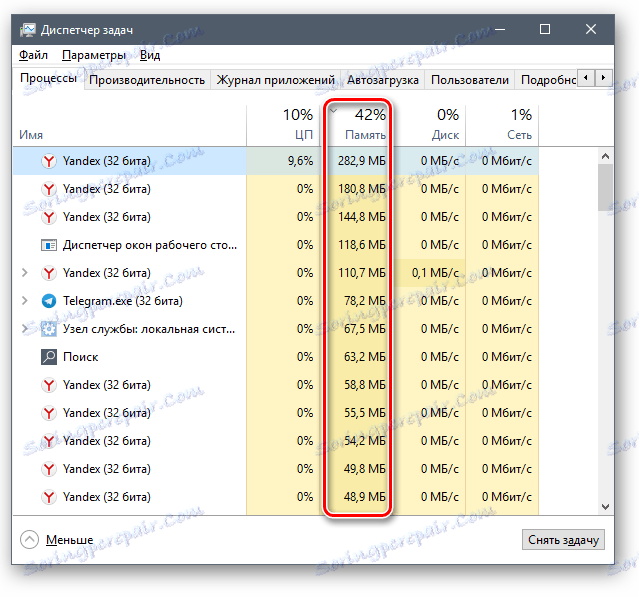This screenshot has height=597, width=639.
Task: Switch to the Пользователи tab
Action: [x=470, y=80]
